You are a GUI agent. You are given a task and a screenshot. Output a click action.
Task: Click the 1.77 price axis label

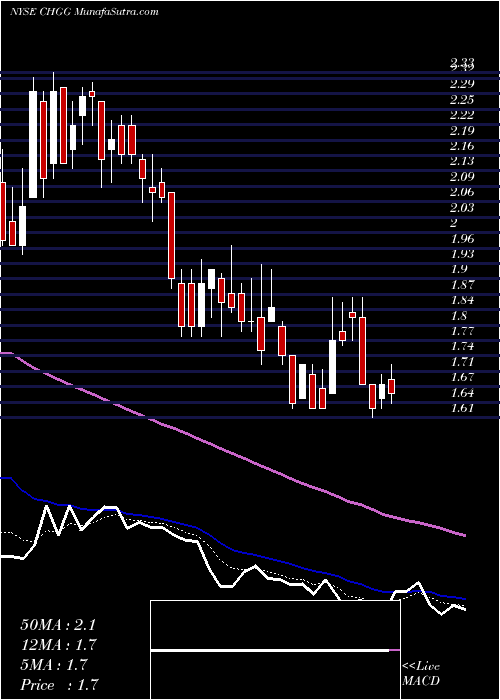462,331
